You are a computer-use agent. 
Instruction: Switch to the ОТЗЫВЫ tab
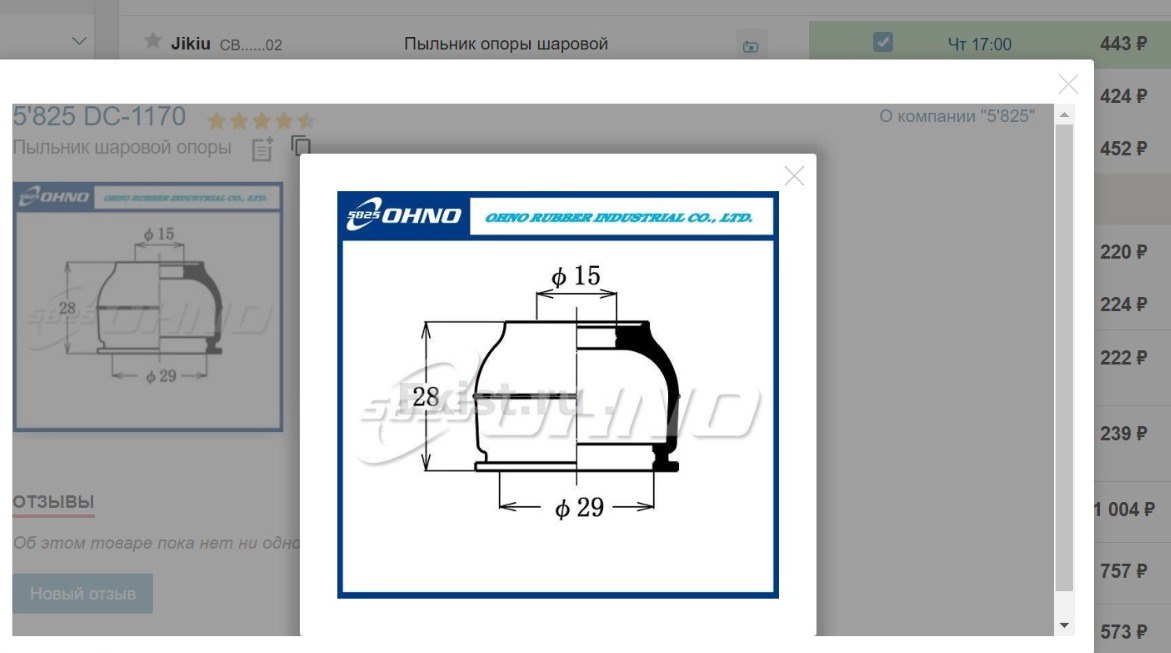(53, 502)
